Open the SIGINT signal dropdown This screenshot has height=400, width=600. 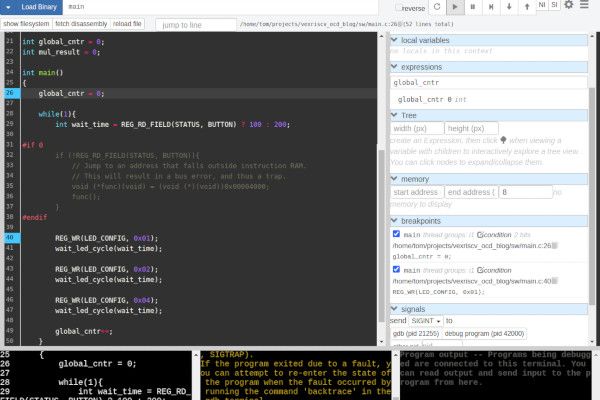pyautogui.click(x=425, y=320)
